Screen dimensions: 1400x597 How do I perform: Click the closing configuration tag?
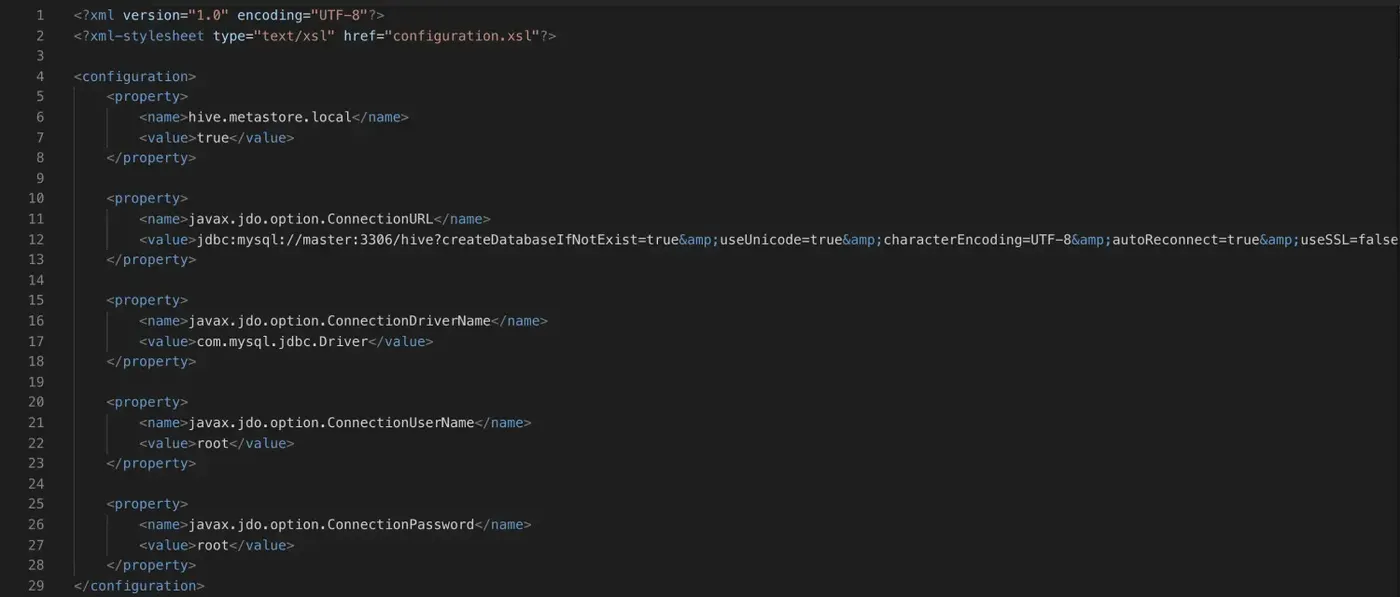pyautogui.click(x=139, y=586)
